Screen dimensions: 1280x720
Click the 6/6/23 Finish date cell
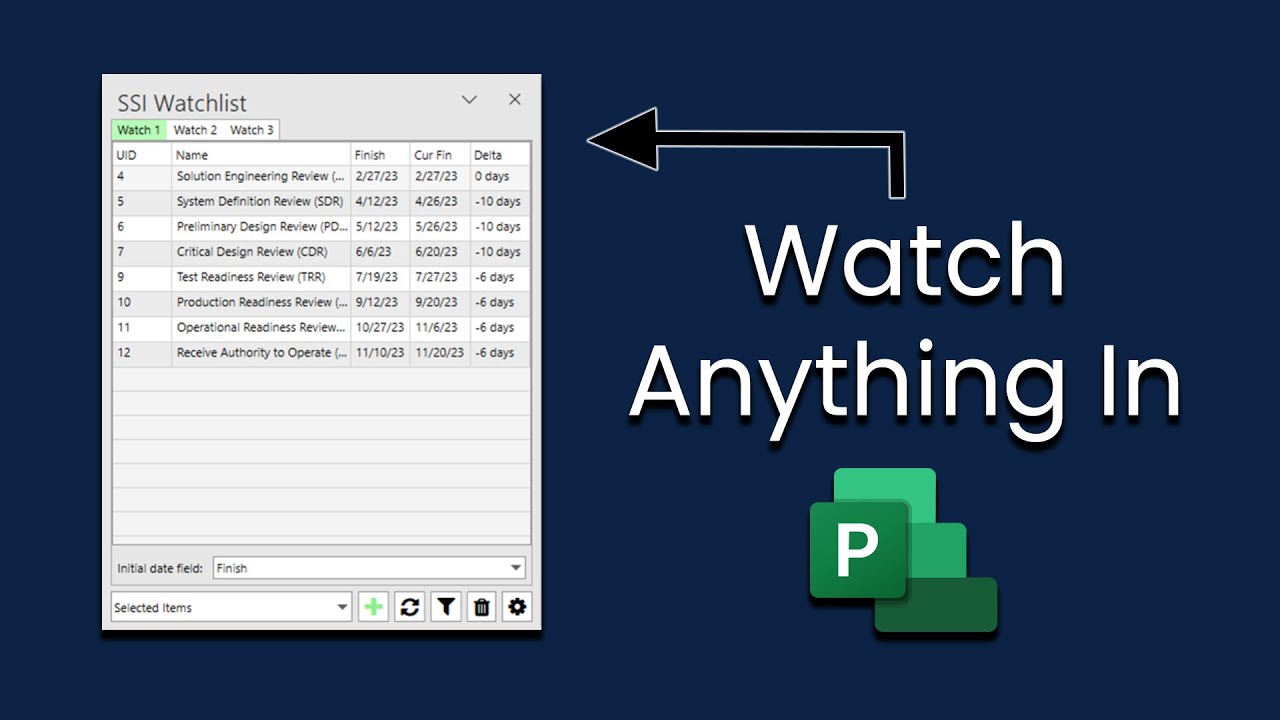point(380,252)
